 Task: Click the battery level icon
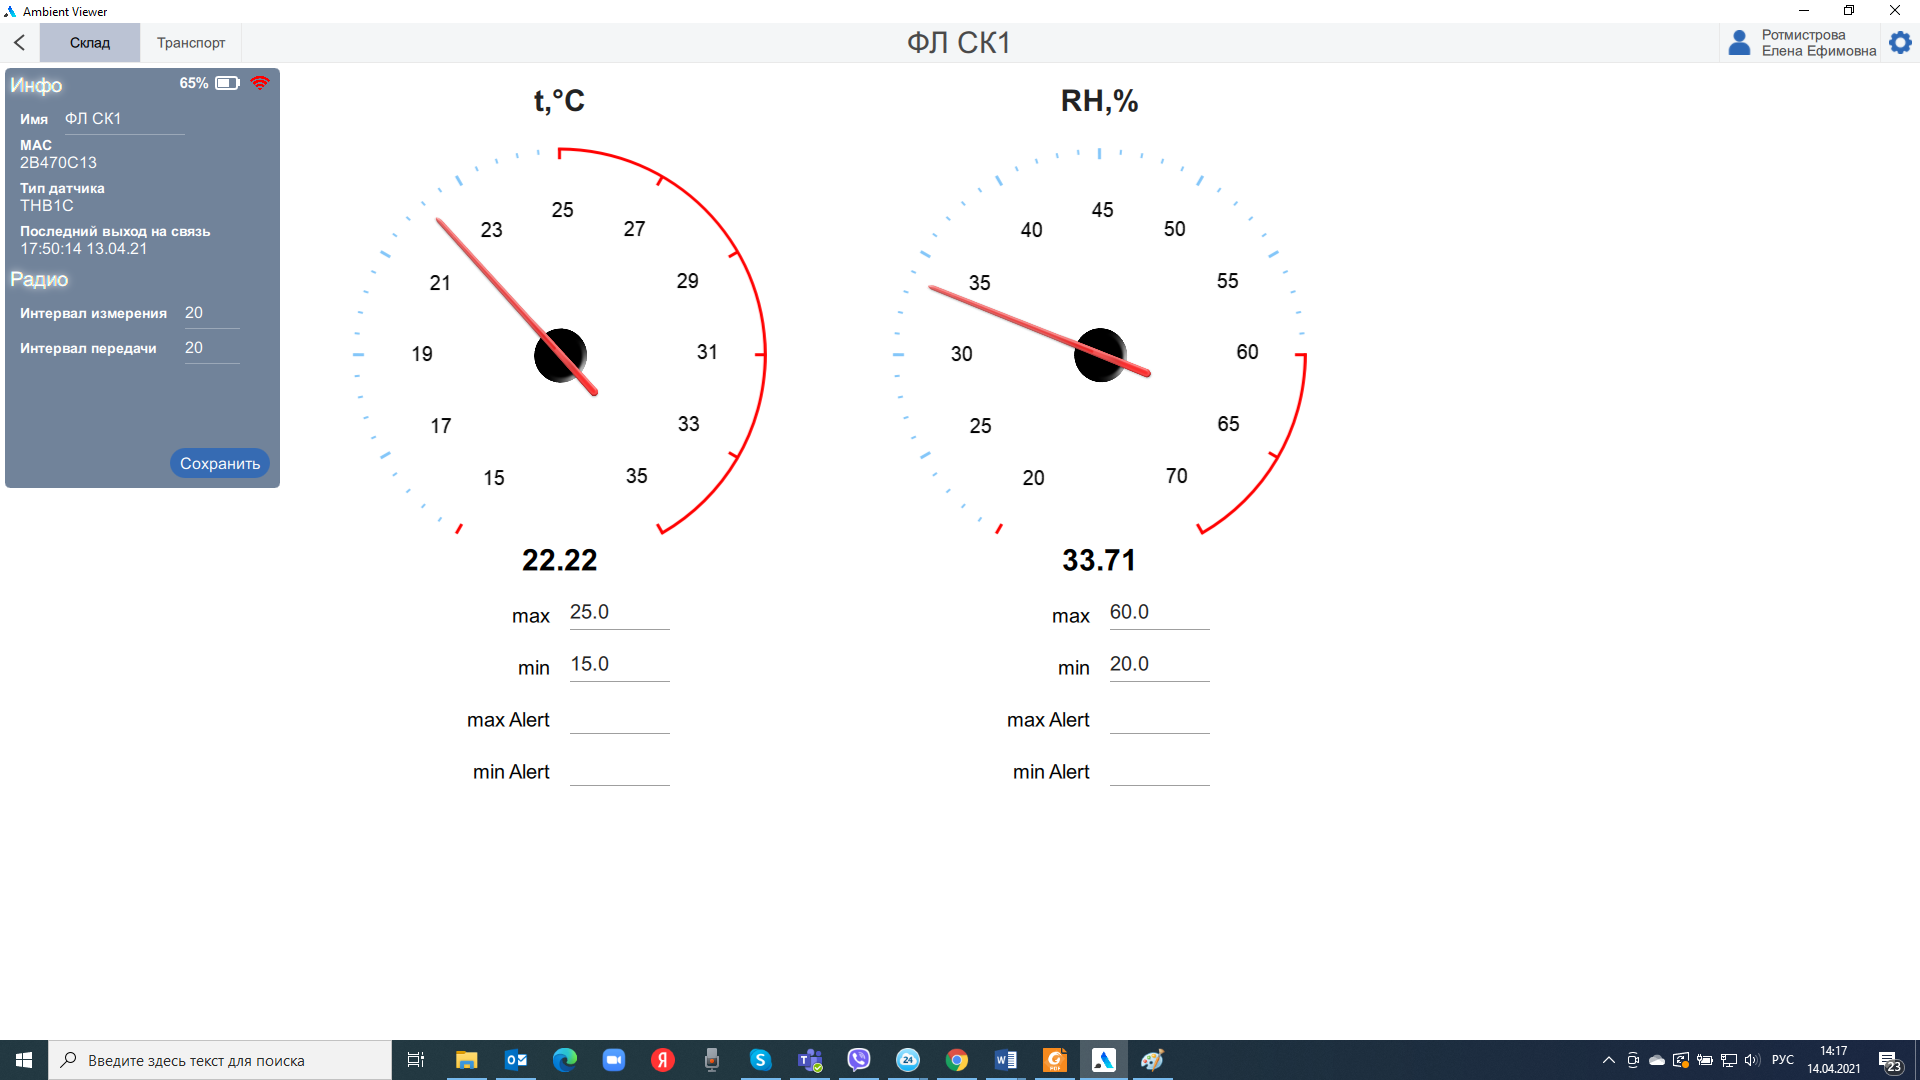point(227,83)
